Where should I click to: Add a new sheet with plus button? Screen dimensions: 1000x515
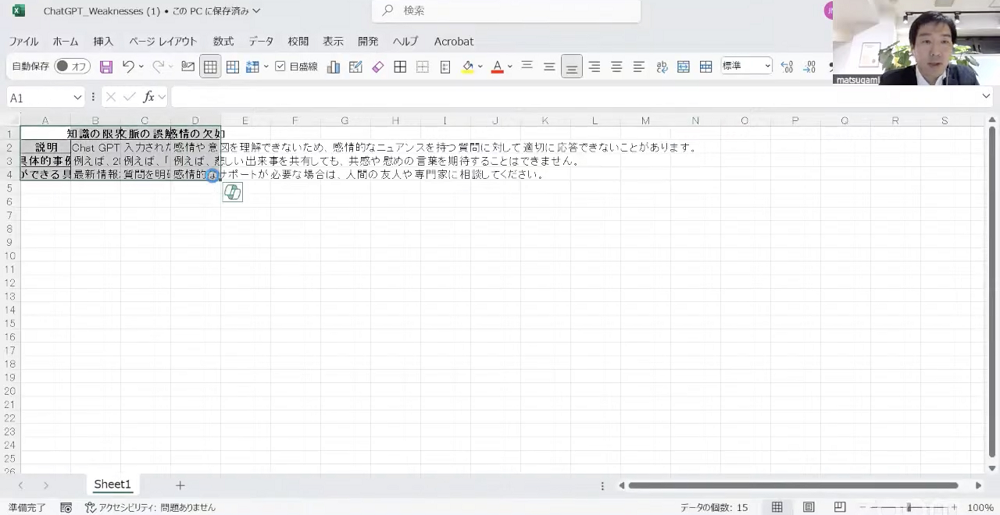[x=180, y=485]
